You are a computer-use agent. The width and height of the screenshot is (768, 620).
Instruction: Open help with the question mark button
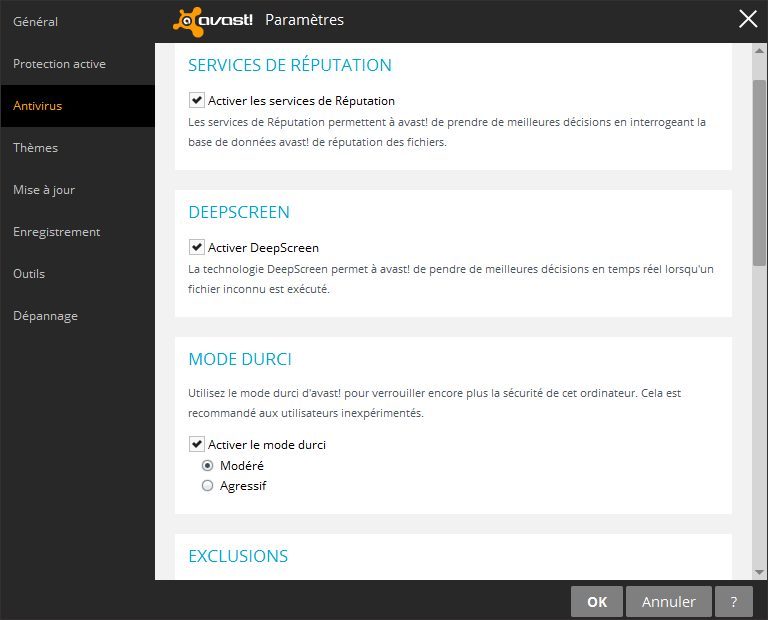coord(734,602)
